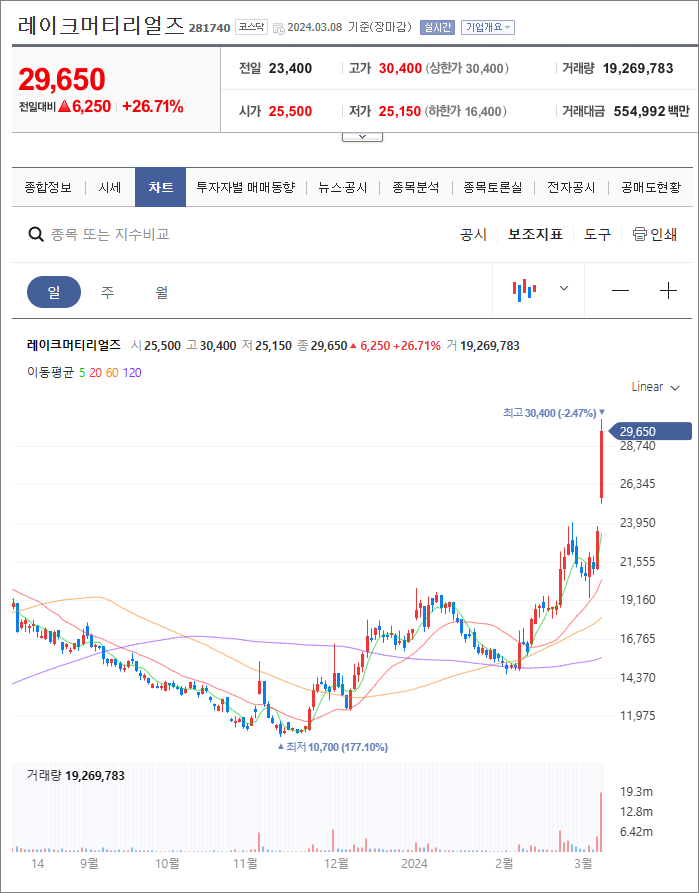Image resolution: width=699 pixels, height=893 pixels.
Task: Select the 월 monthly period
Action: click(162, 292)
